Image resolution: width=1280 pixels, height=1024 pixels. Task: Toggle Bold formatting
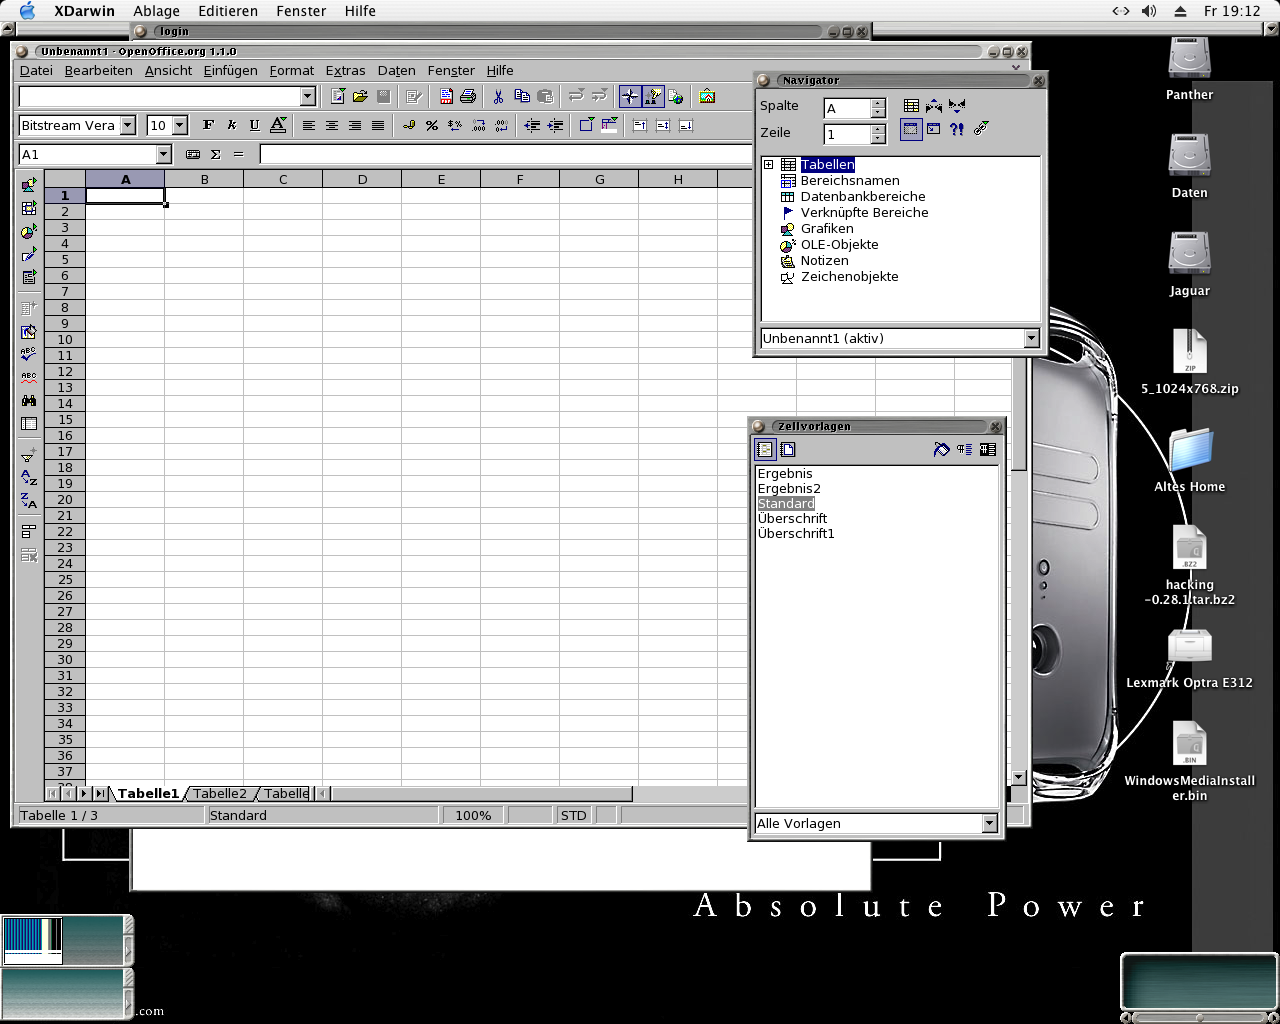click(208, 126)
